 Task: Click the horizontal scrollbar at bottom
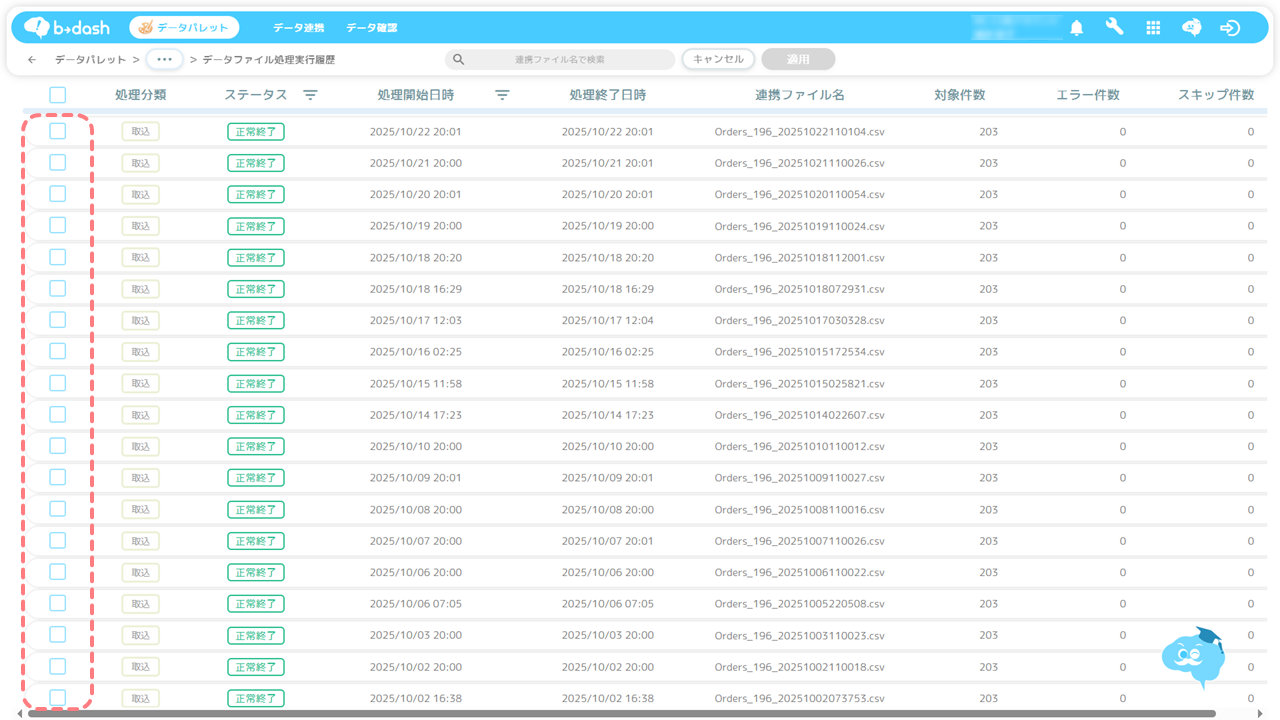620,714
